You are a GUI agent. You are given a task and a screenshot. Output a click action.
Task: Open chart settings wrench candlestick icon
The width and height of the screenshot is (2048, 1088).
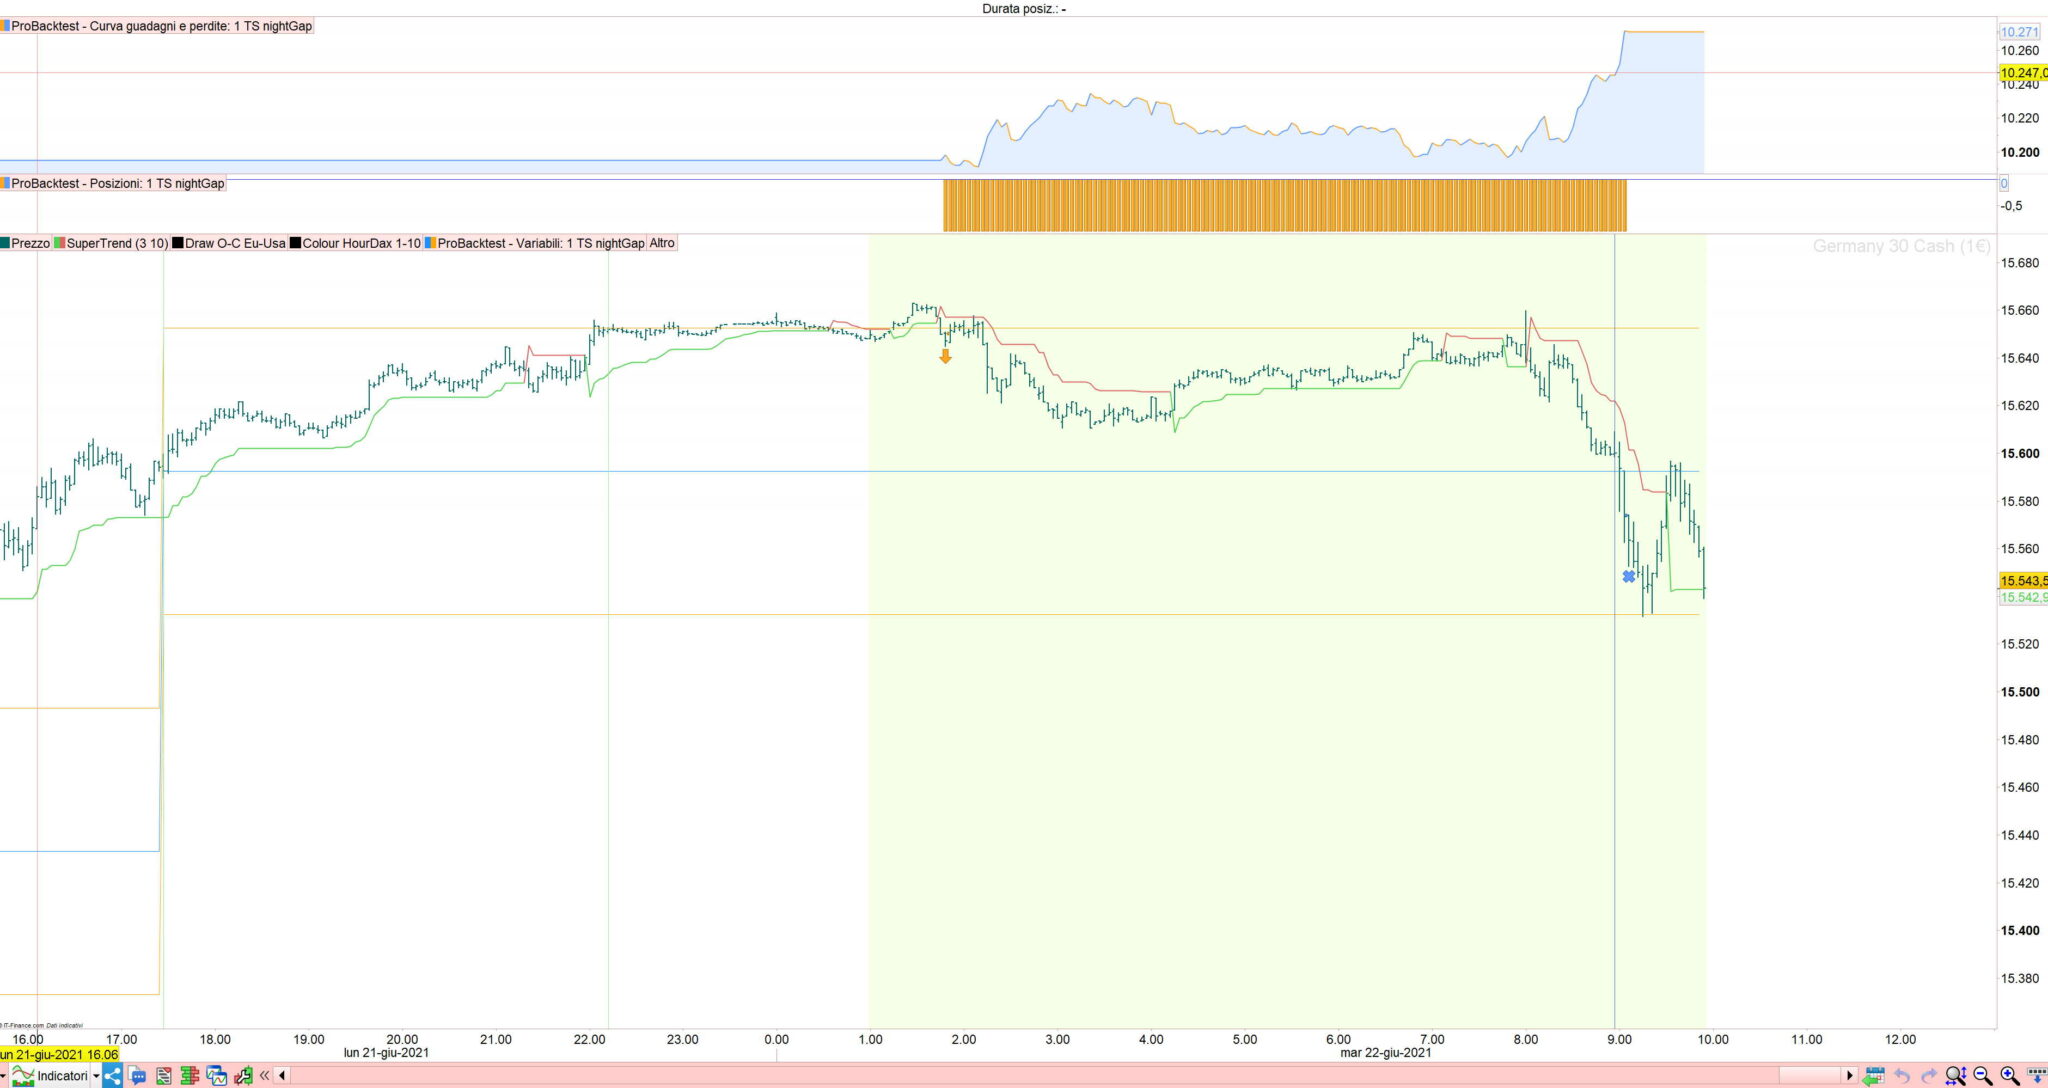pyautogui.click(x=243, y=1076)
